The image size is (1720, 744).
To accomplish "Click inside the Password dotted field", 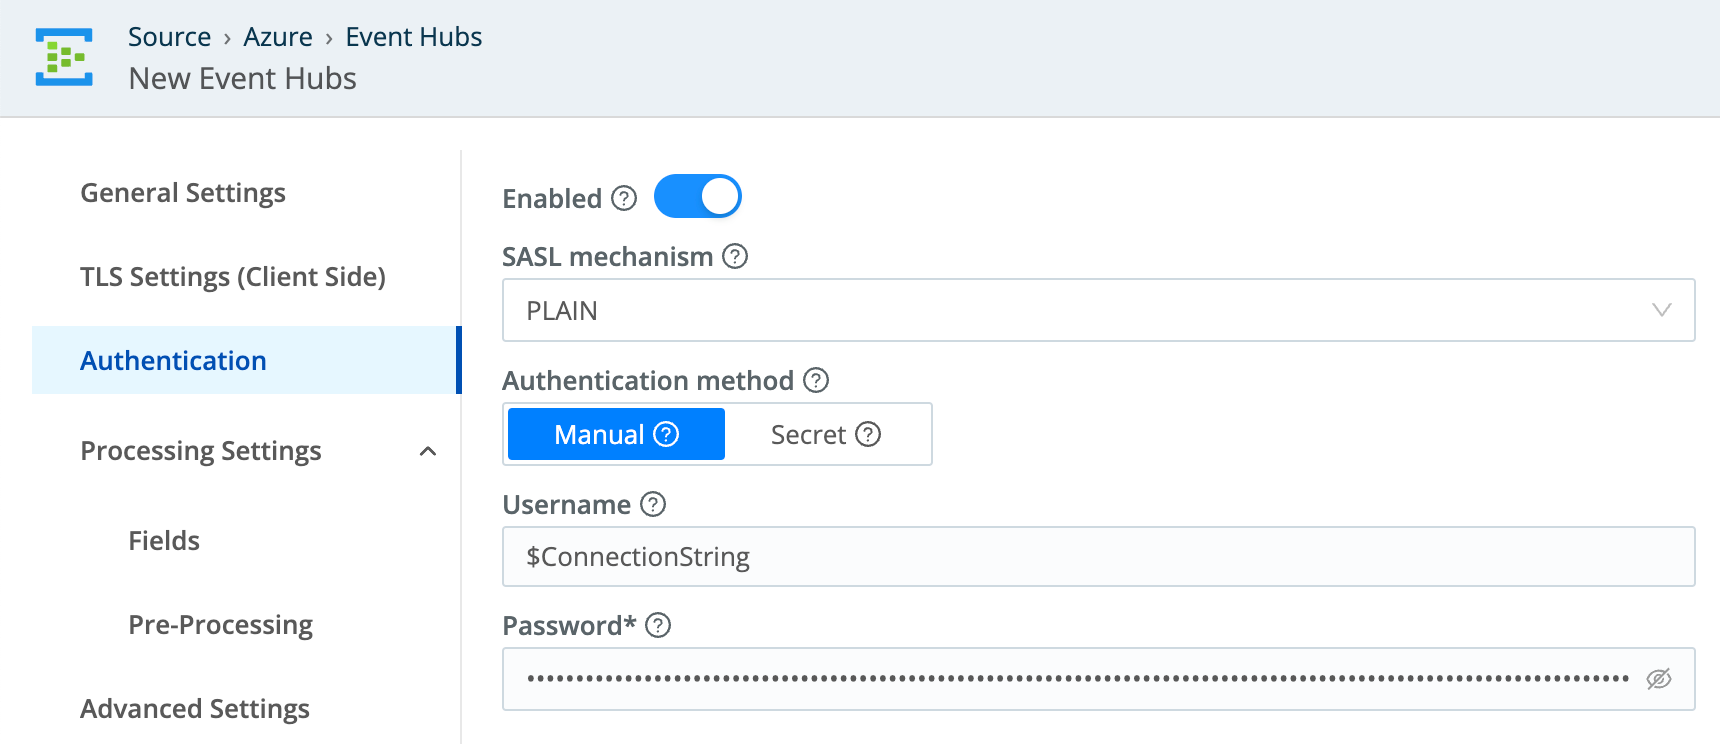I will (1000, 678).
